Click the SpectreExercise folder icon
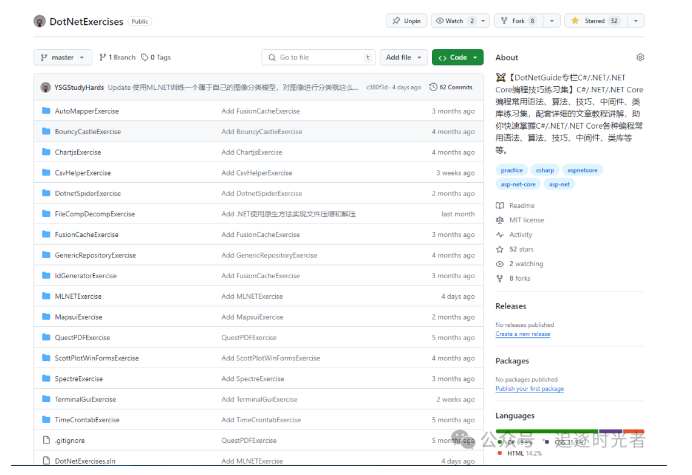692x475 pixels. click(x=46, y=378)
